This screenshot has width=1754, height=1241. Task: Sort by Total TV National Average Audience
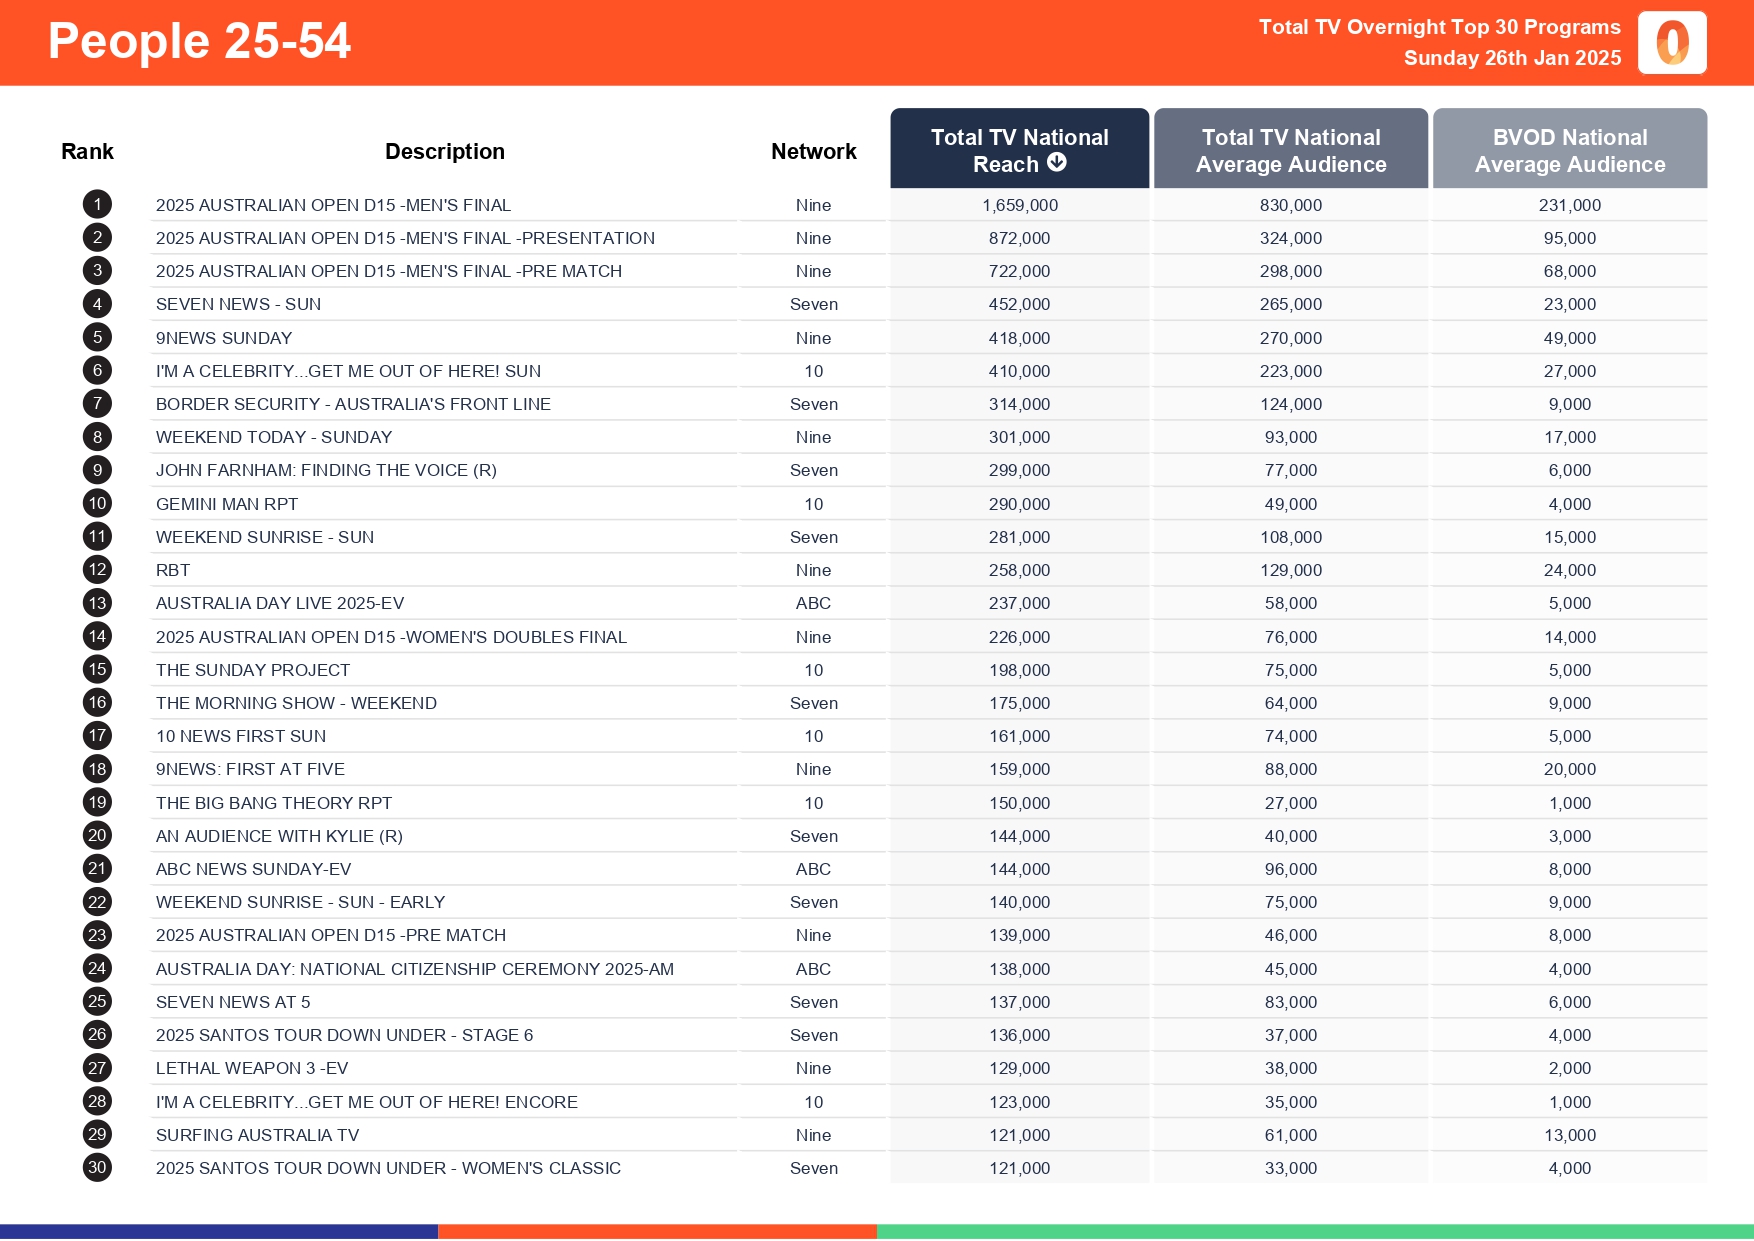point(1291,148)
